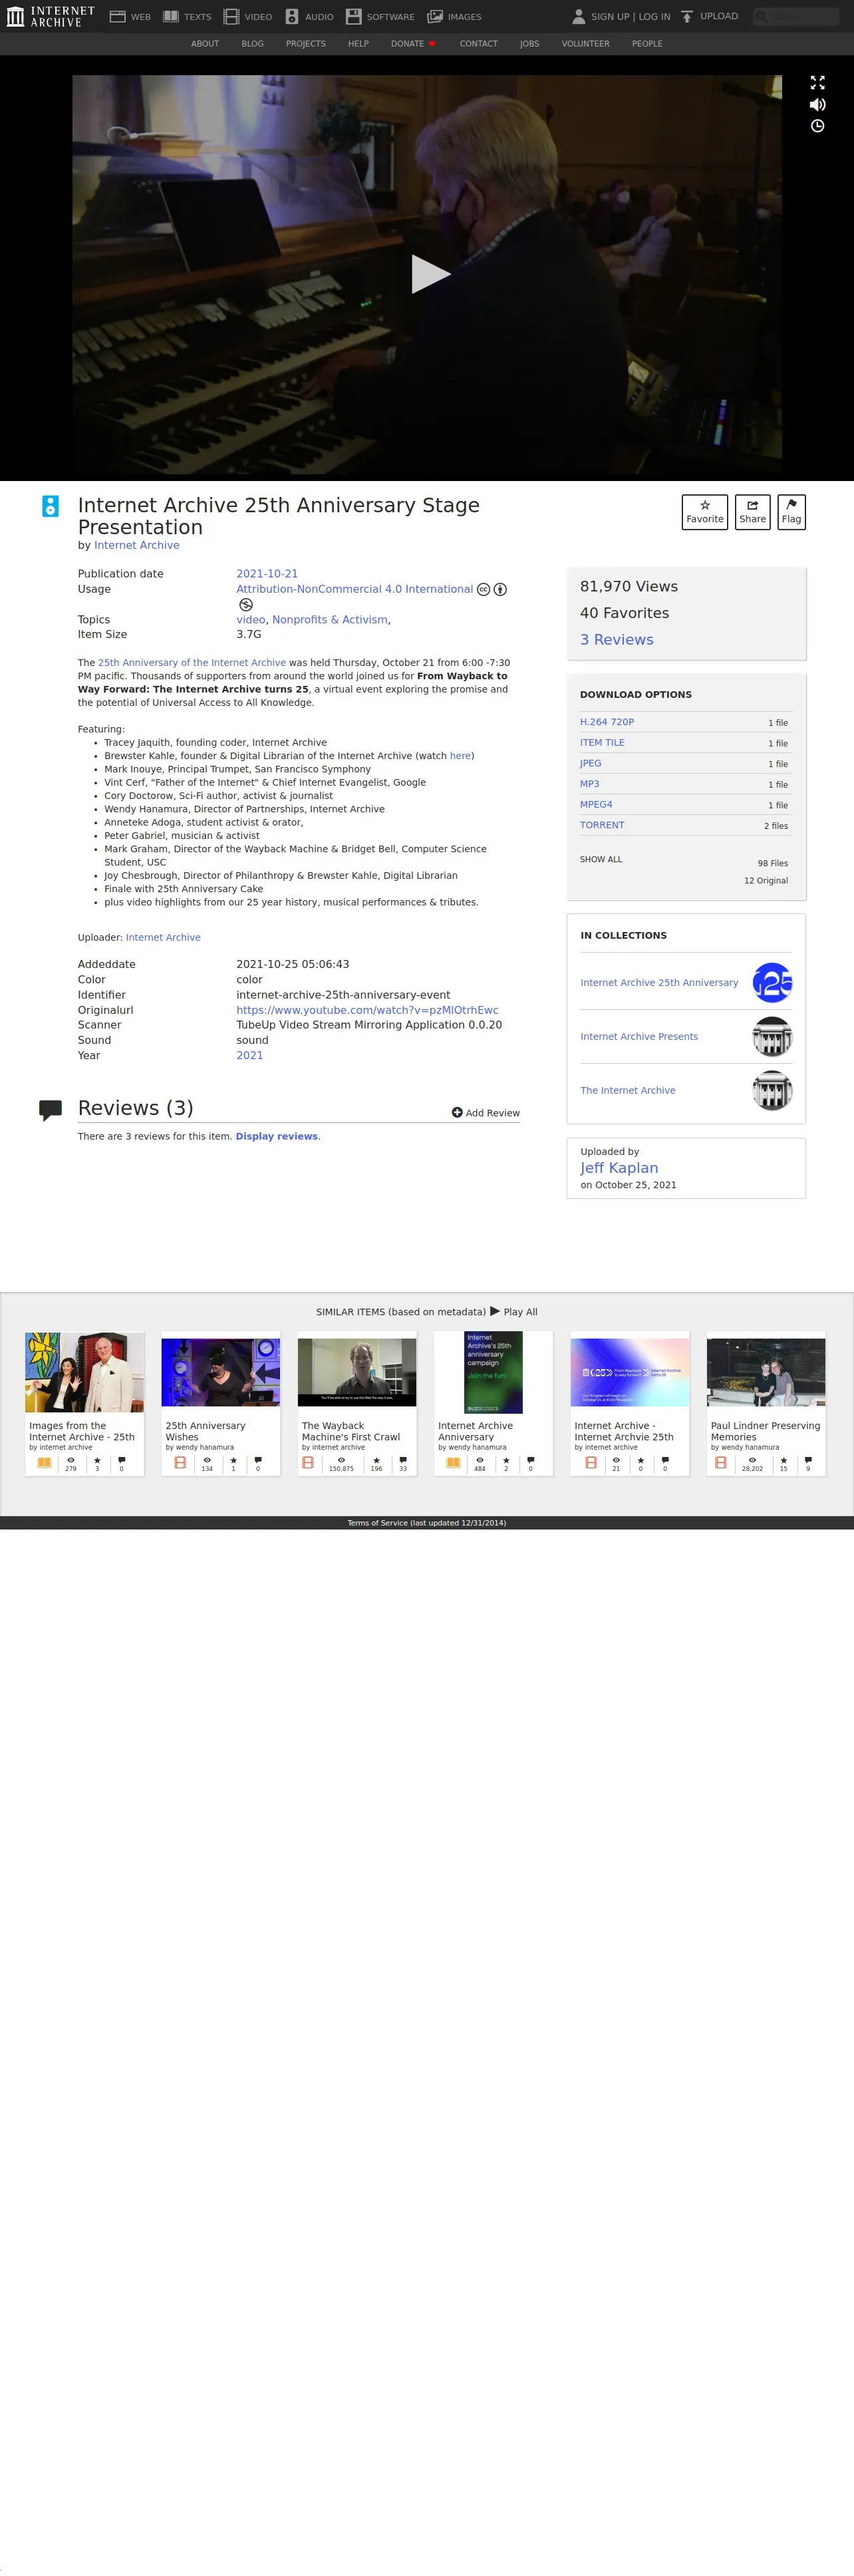Image resolution: width=854 pixels, height=2576 pixels.
Task: Open the 3 Reviews link in stats box
Action: pos(616,640)
